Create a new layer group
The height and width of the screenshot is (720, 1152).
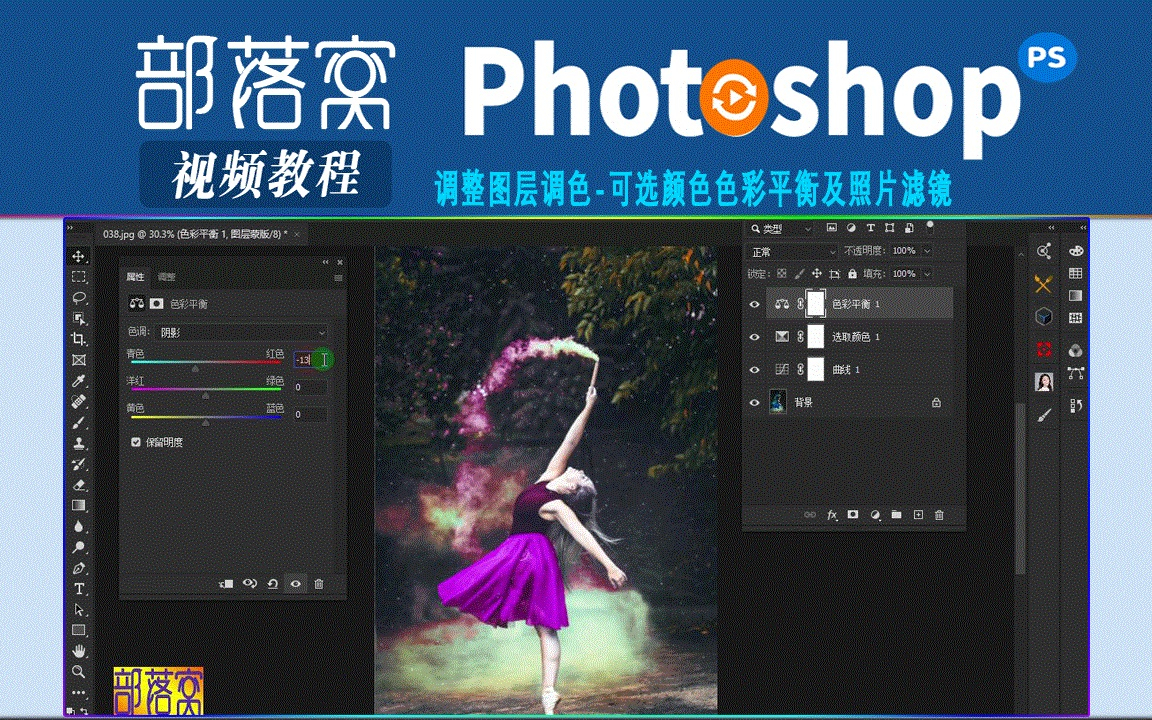(x=896, y=515)
